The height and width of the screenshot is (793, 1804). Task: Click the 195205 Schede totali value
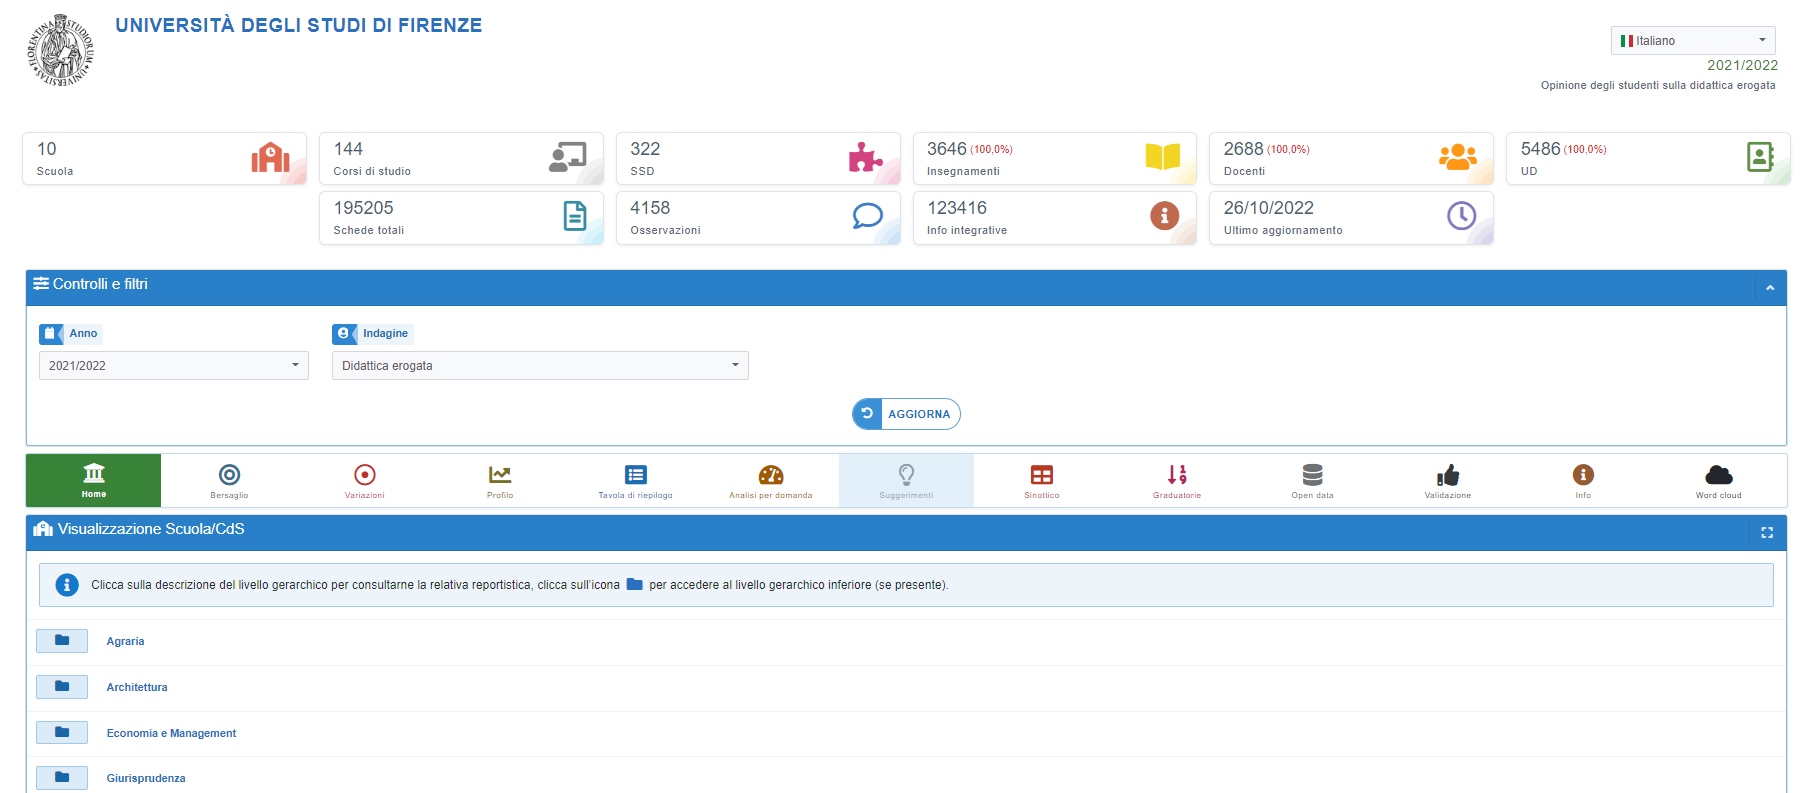[x=364, y=208]
